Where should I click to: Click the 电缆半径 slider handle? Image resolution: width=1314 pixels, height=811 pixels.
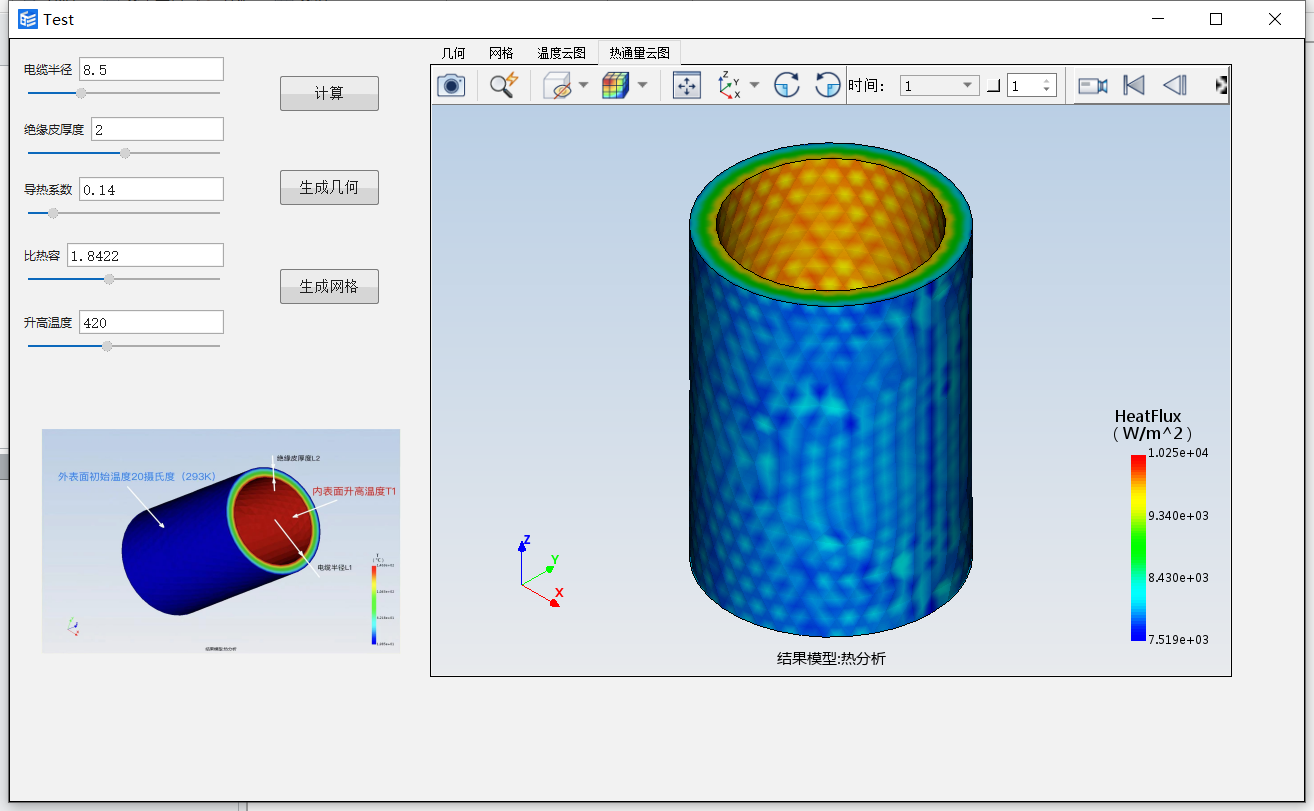click(x=82, y=93)
